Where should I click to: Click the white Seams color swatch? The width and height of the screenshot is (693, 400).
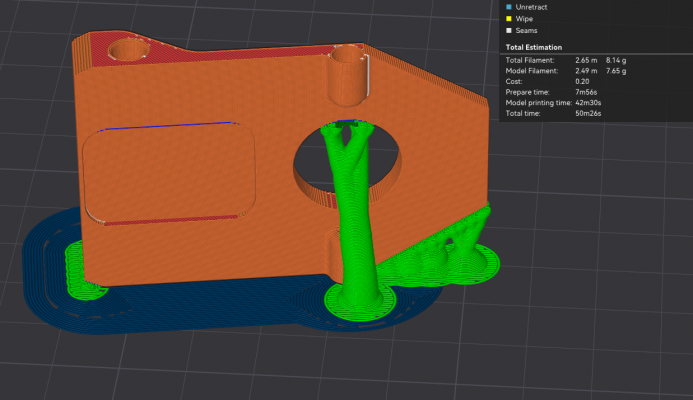coord(510,31)
